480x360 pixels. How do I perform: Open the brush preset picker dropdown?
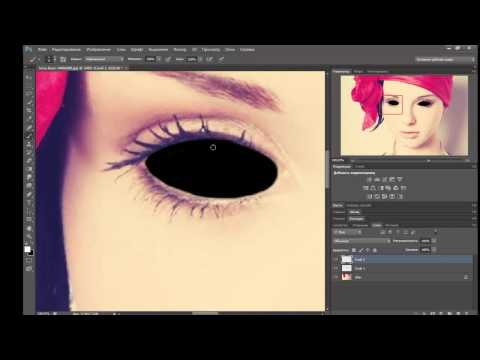click(50, 59)
